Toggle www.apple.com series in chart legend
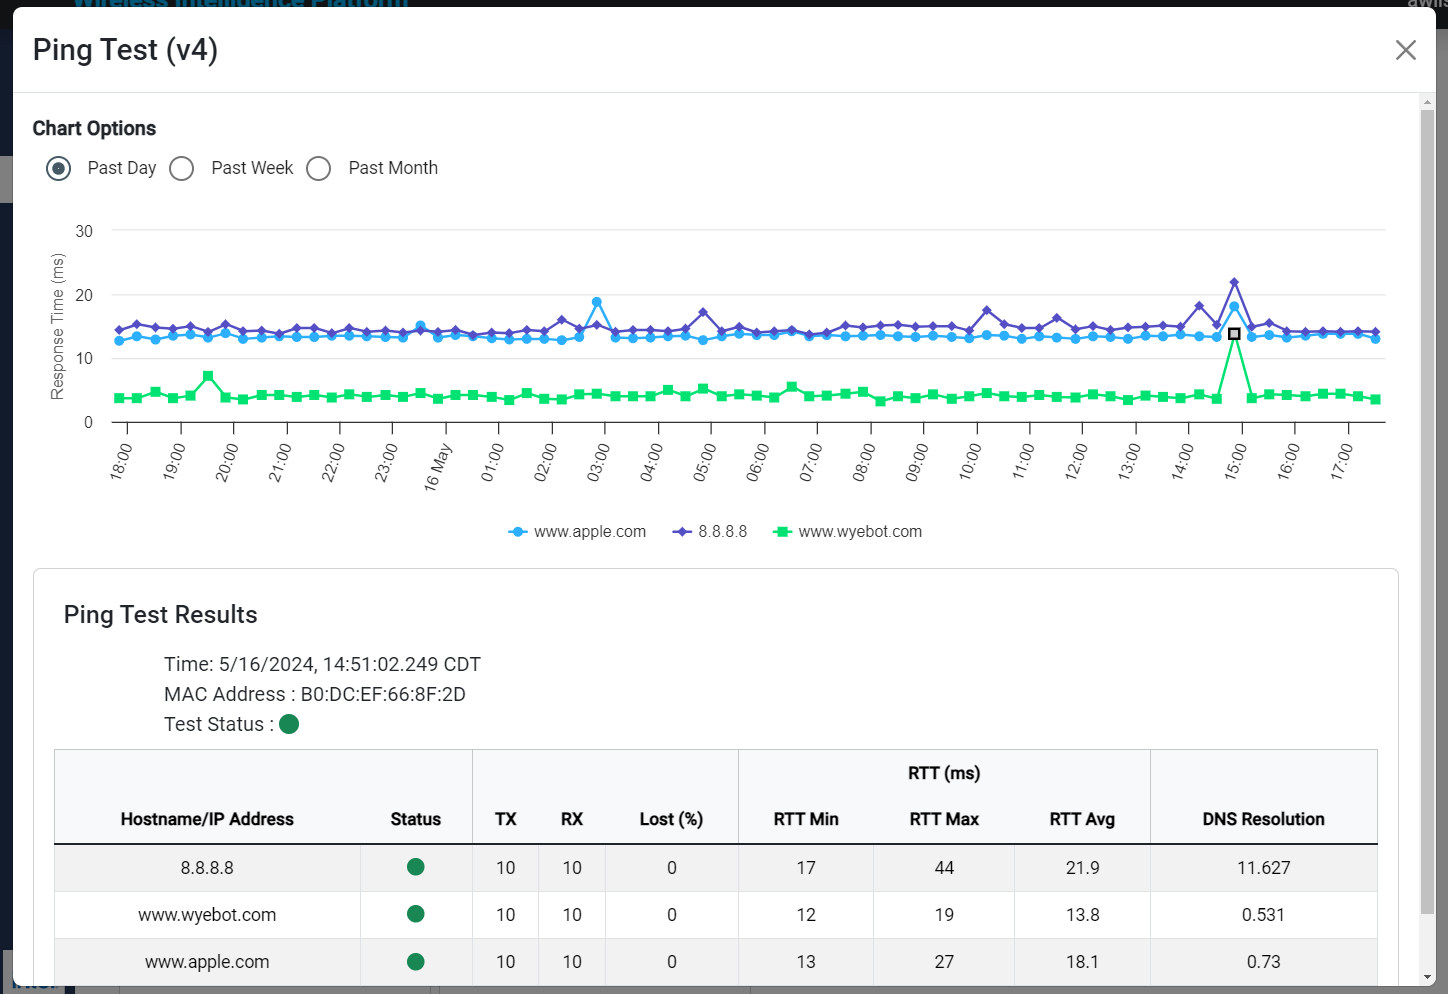This screenshot has height=994, width=1448. pyautogui.click(x=578, y=532)
